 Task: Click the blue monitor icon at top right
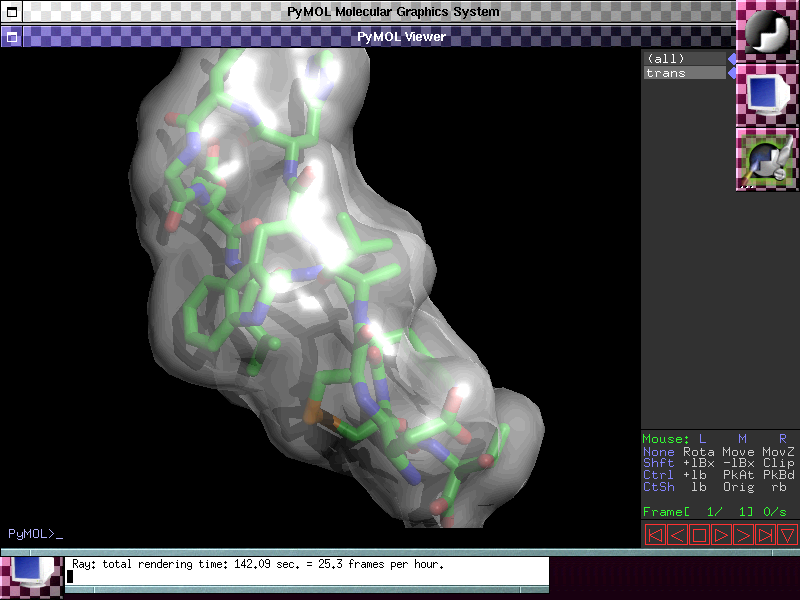tap(767, 95)
